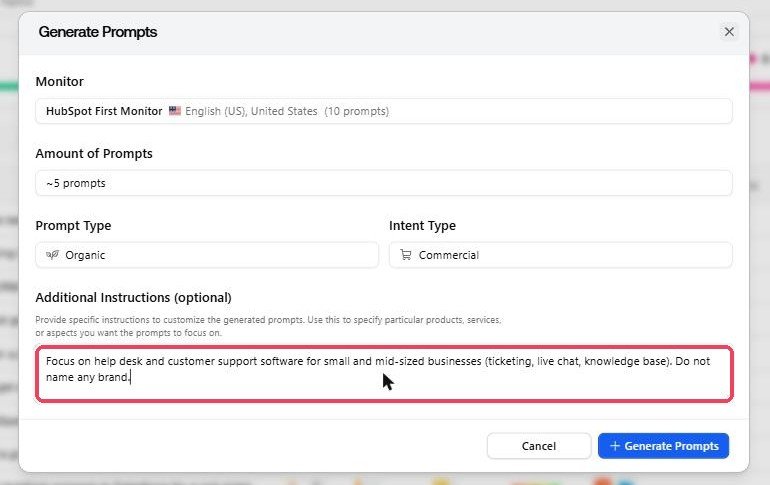Click the "Additional Instructions (optional)" label
The height and width of the screenshot is (485, 770).
pyautogui.click(x=134, y=297)
